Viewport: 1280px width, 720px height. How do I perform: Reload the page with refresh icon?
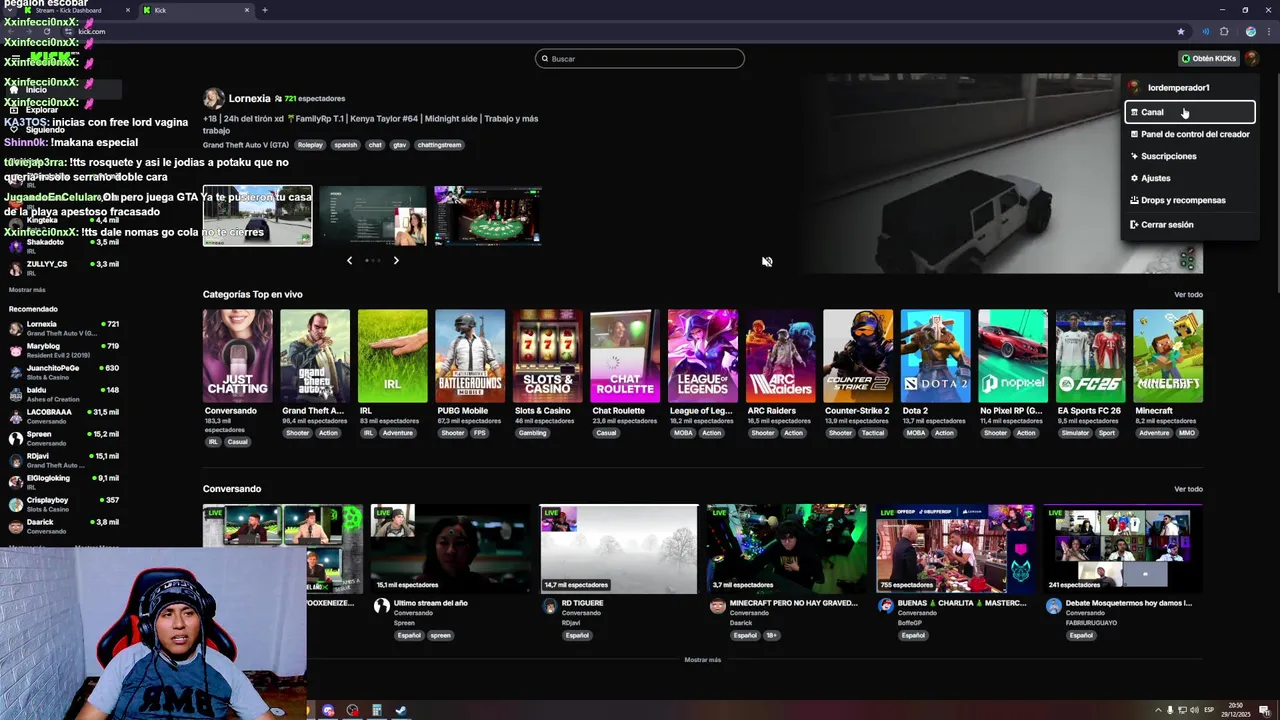[46, 31]
